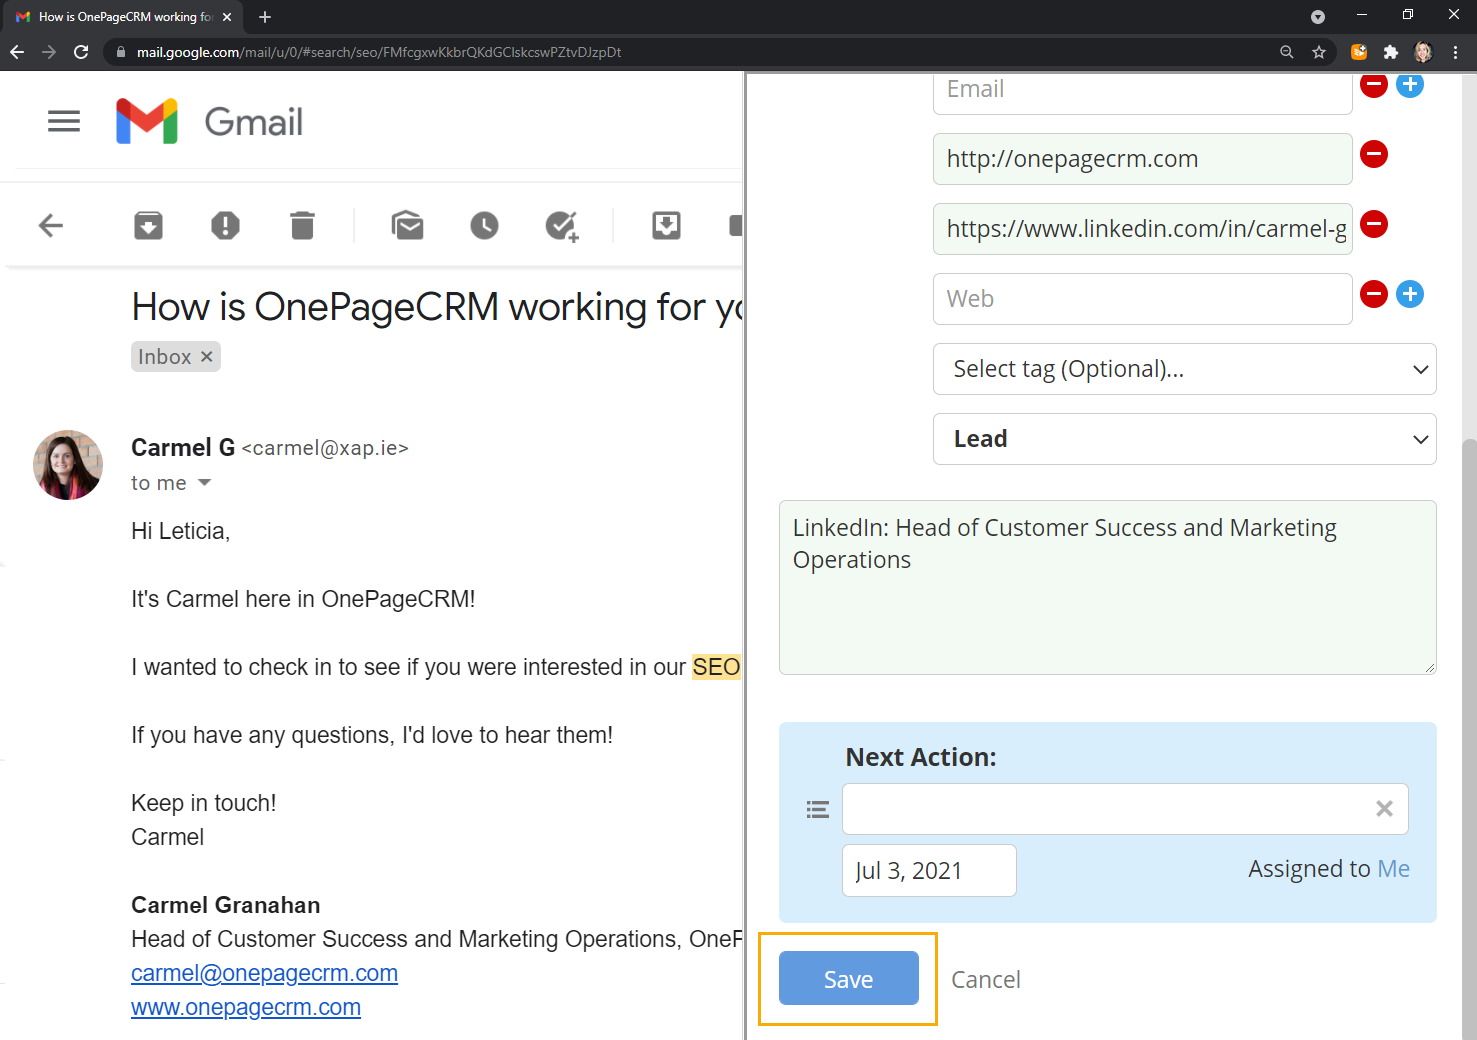Click the Gmail logo
This screenshot has height=1040, width=1477.
coord(209,122)
